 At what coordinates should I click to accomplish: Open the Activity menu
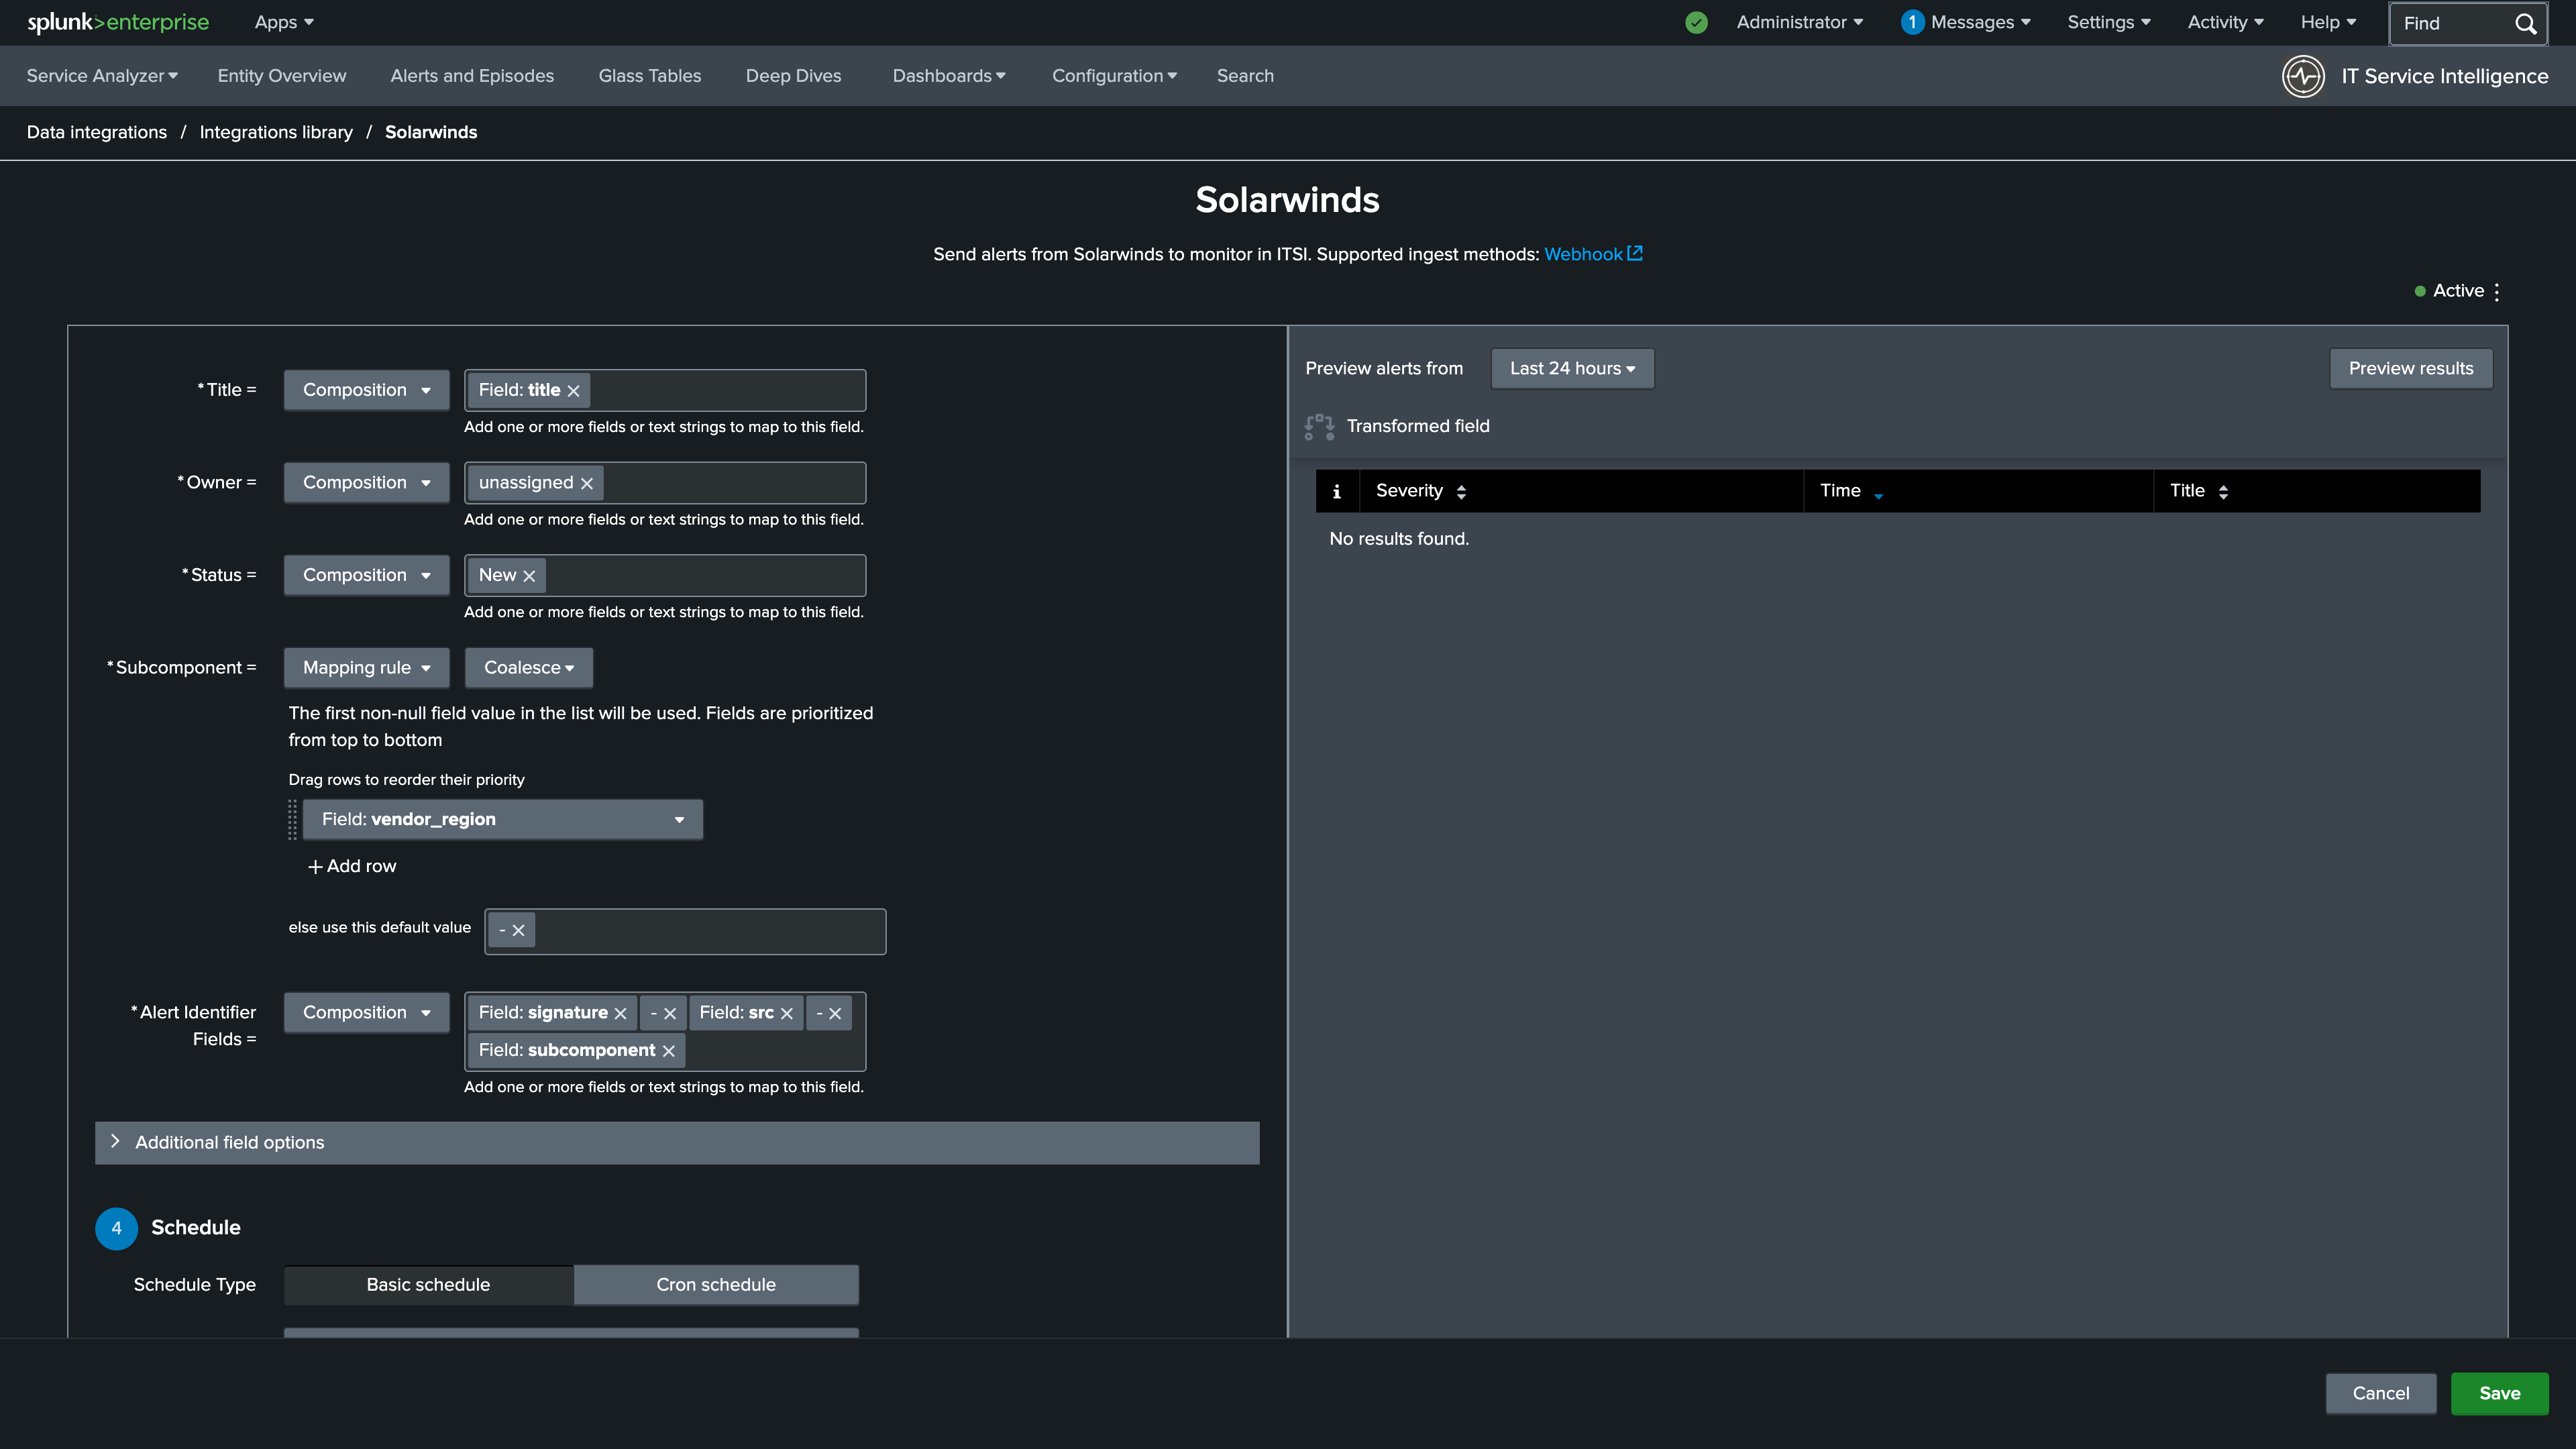[2225, 22]
